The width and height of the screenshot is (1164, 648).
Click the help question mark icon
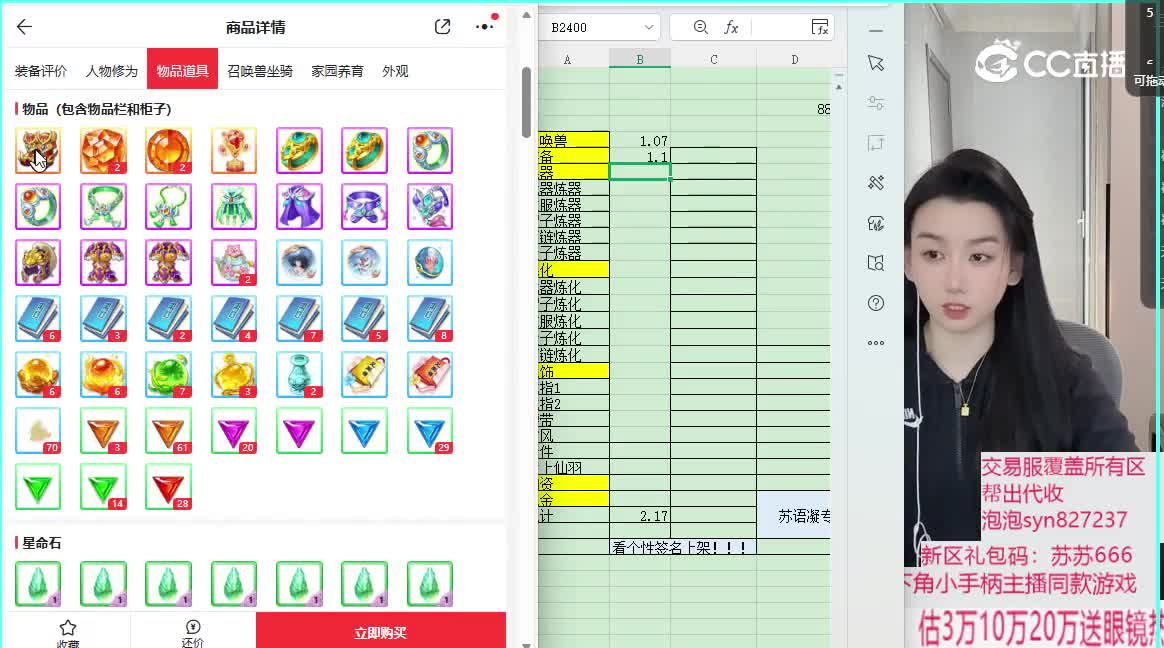[x=876, y=303]
